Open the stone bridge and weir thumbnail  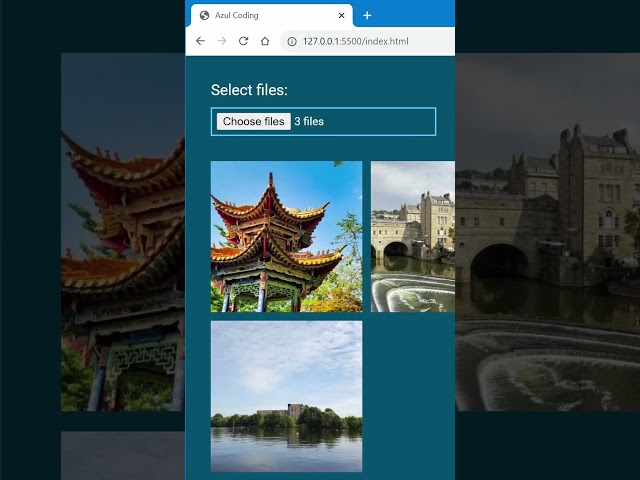coord(413,236)
